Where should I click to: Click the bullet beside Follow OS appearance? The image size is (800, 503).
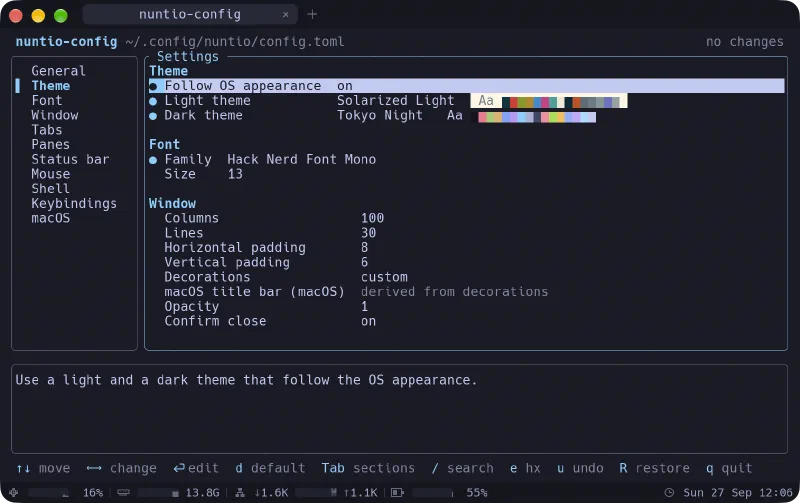pos(153,86)
